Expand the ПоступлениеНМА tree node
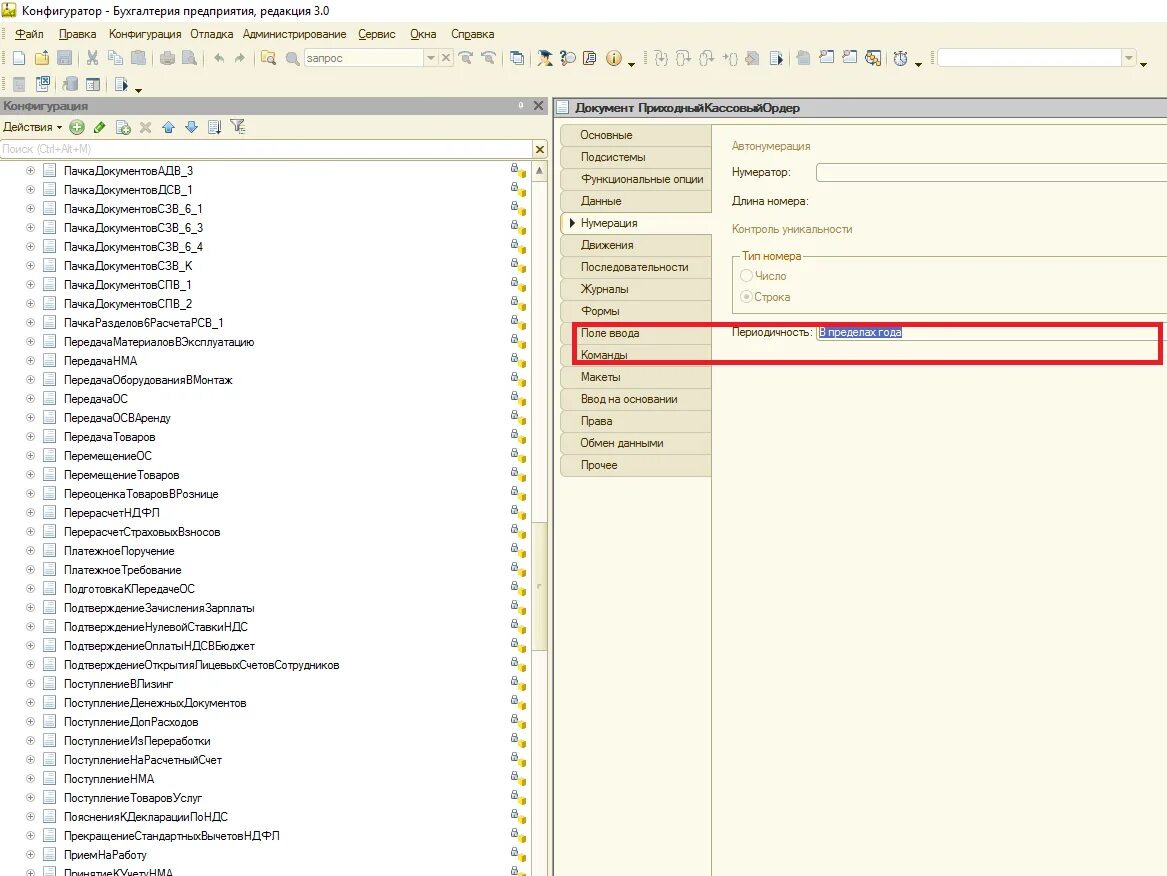1167x876 pixels. click(31, 779)
